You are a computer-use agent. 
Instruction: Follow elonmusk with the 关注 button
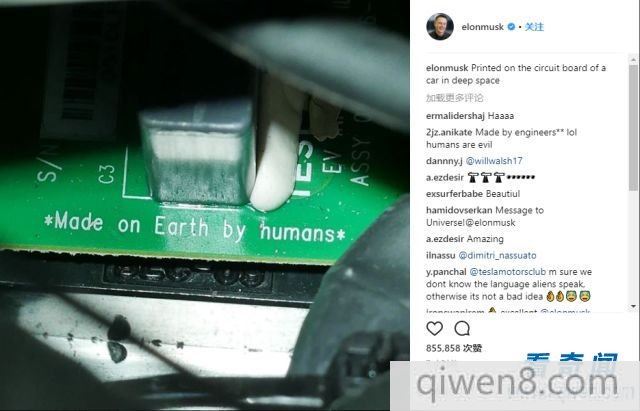click(x=534, y=27)
